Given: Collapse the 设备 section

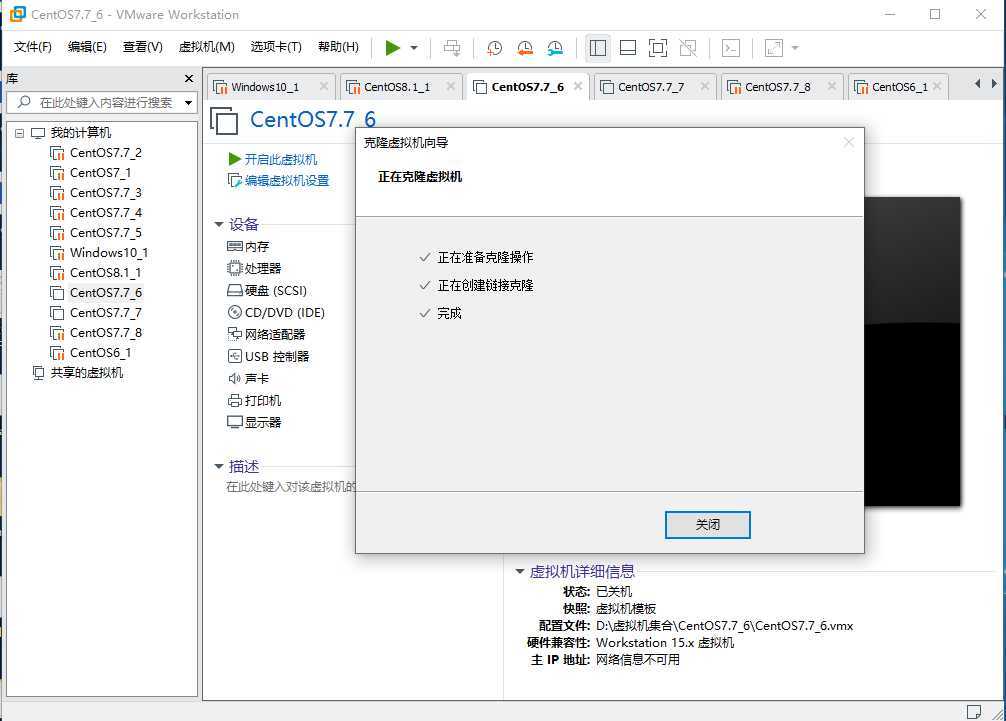Looking at the screenshot, I should pos(219,225).
